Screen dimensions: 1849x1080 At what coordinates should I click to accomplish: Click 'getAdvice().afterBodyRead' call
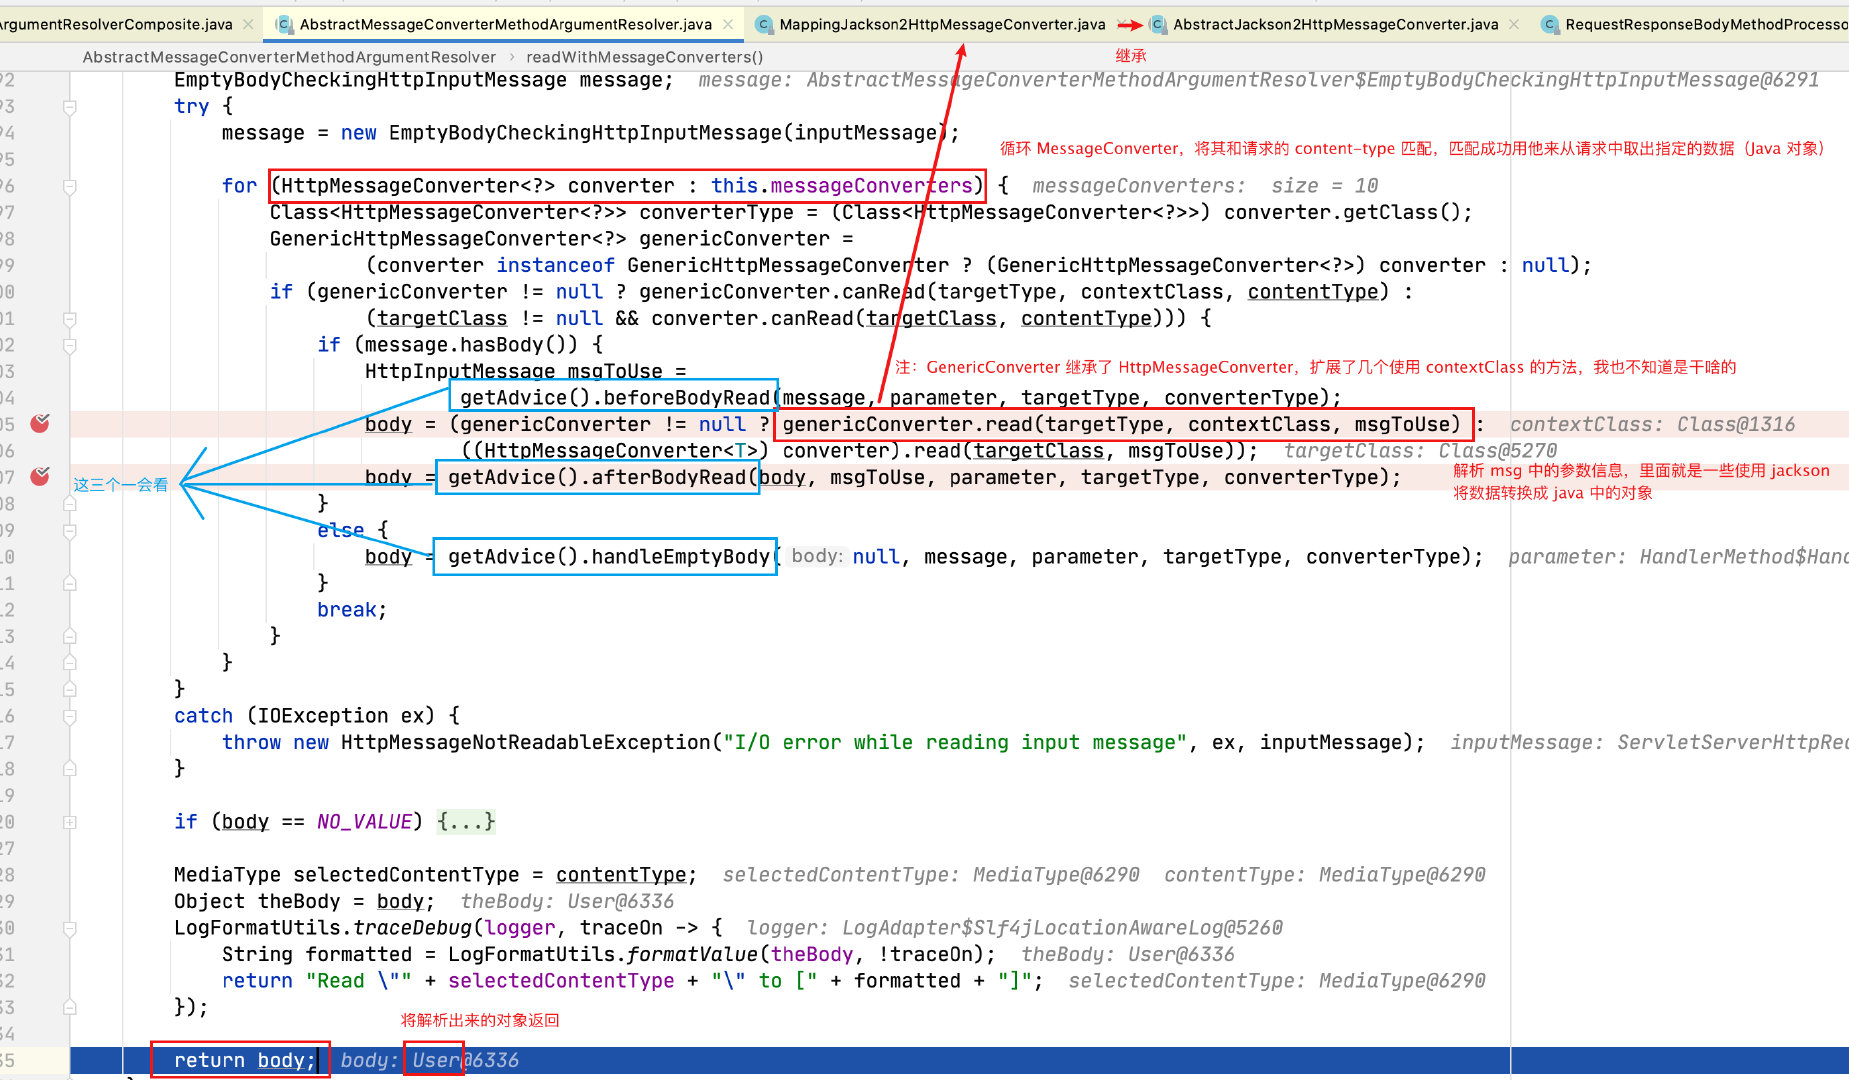(x=598, y=477)
